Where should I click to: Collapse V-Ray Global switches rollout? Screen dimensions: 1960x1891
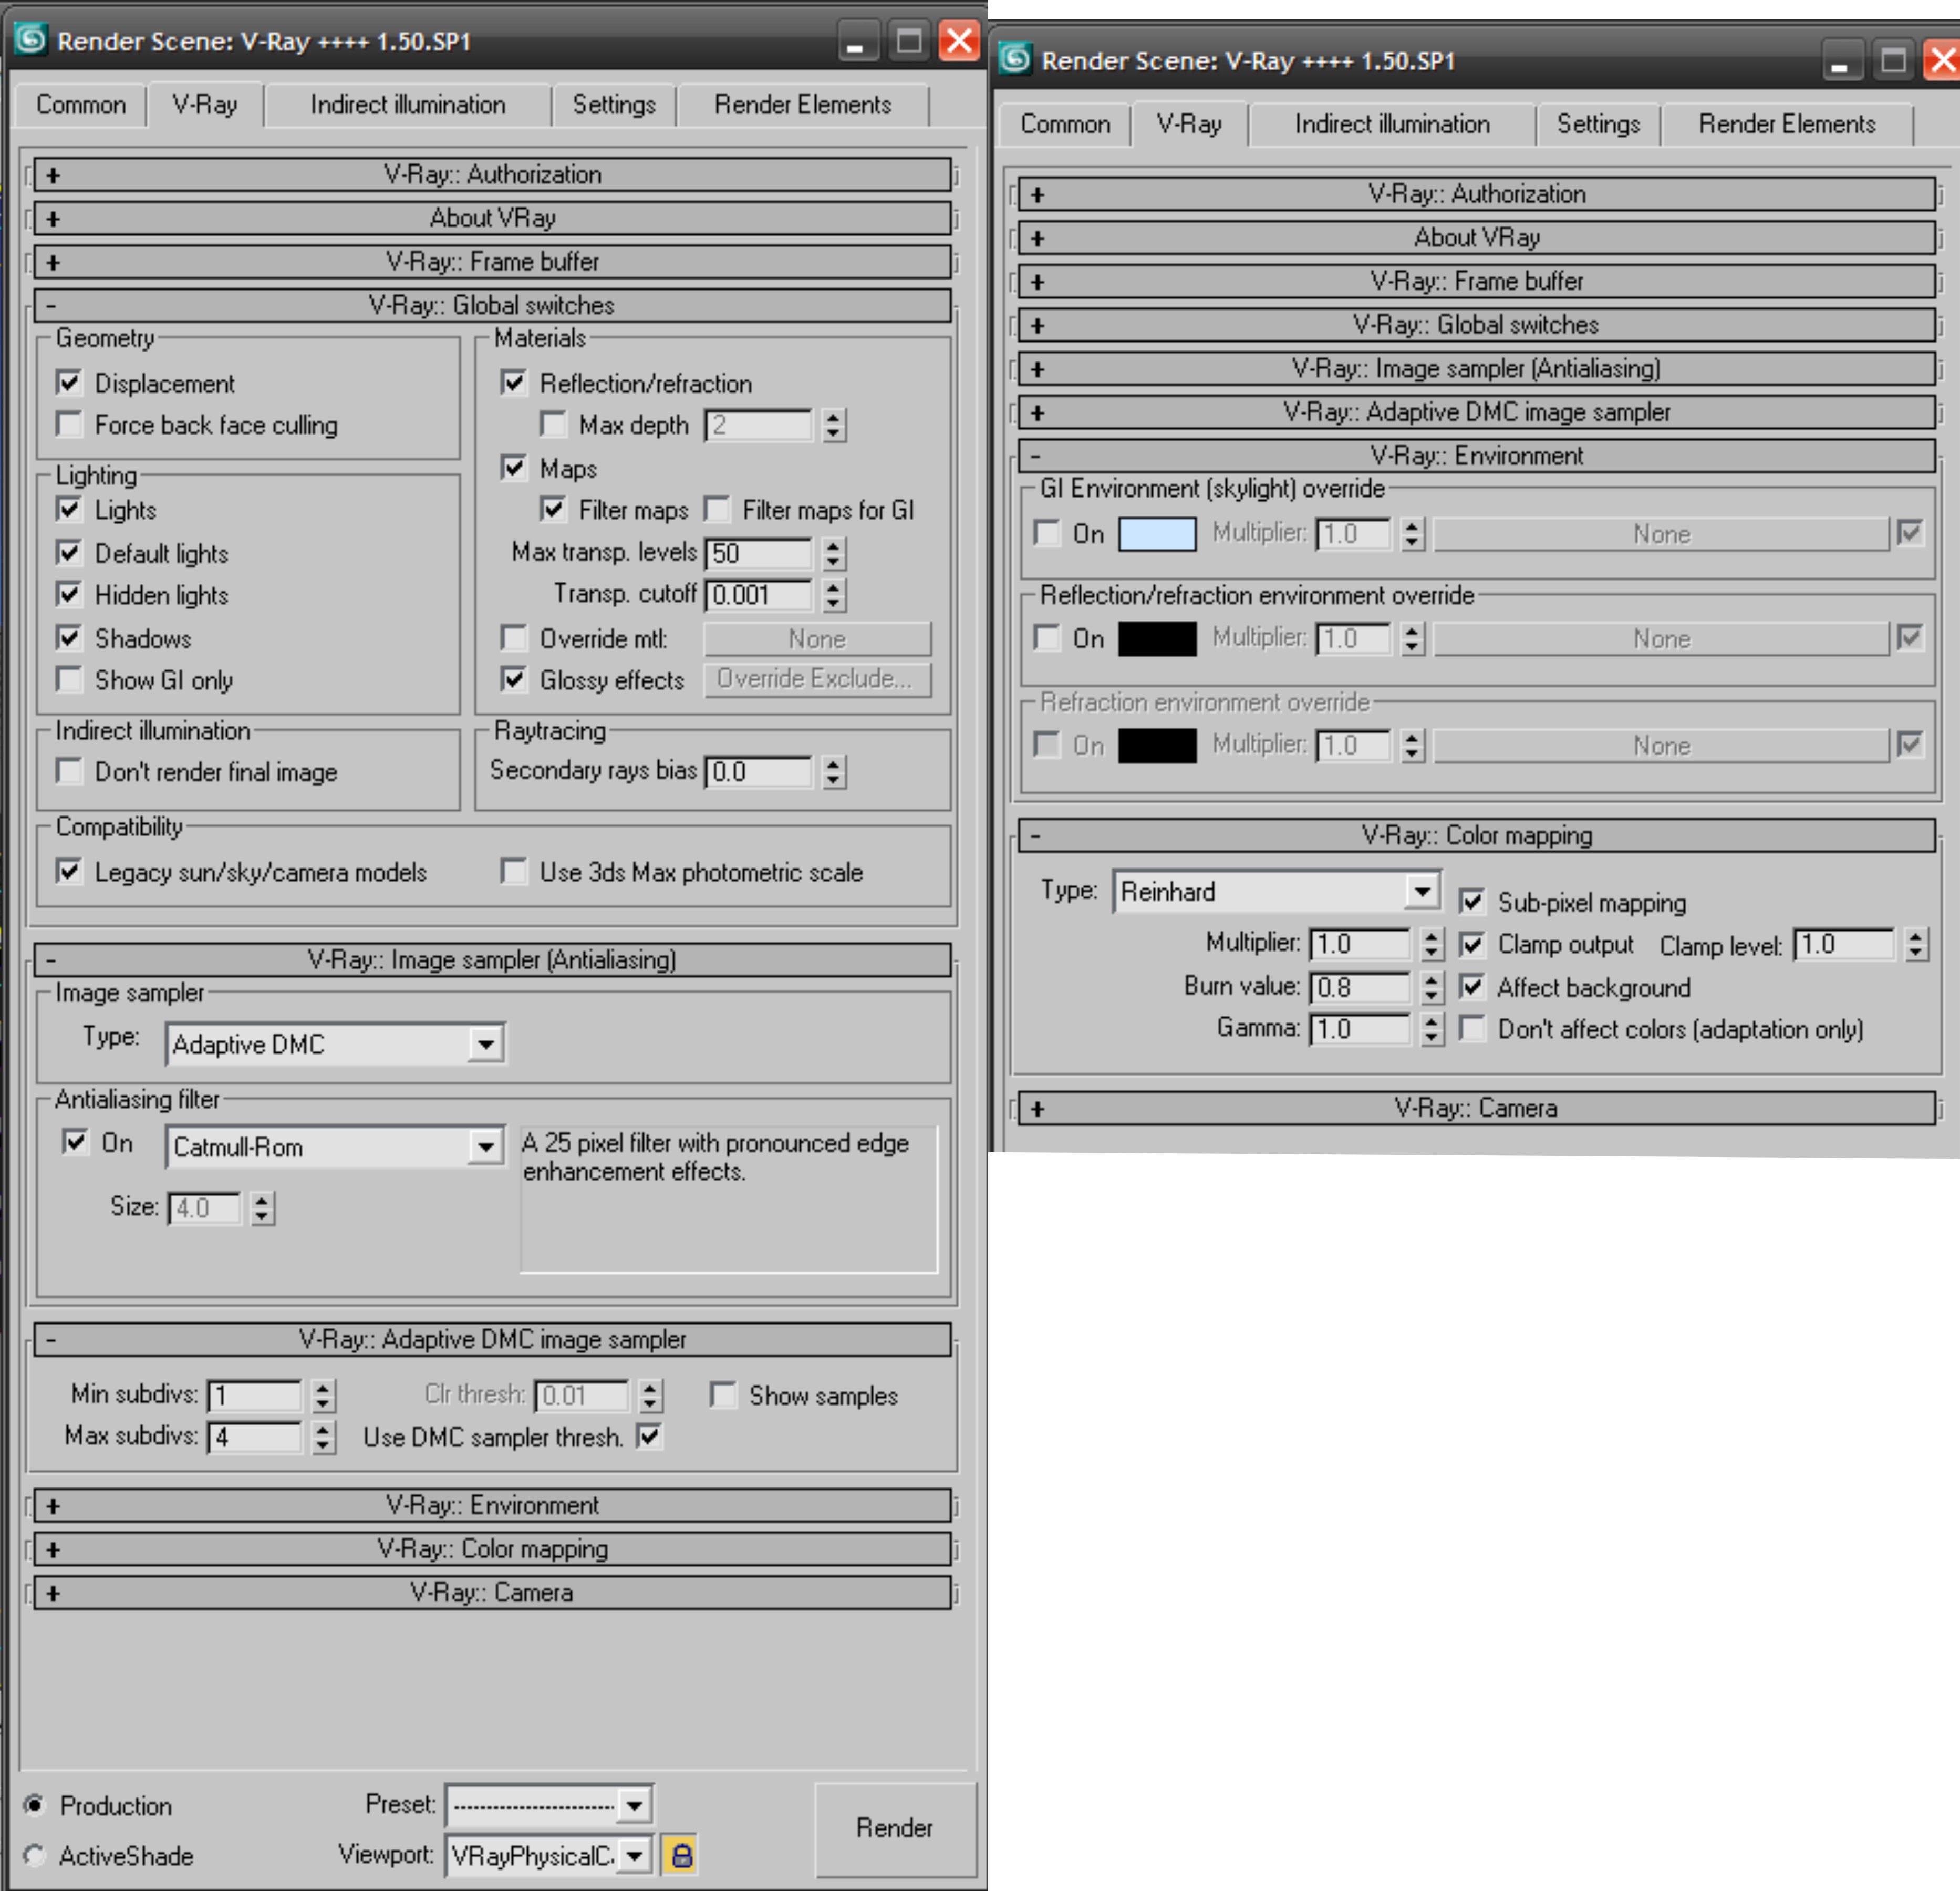pos(492,305)
